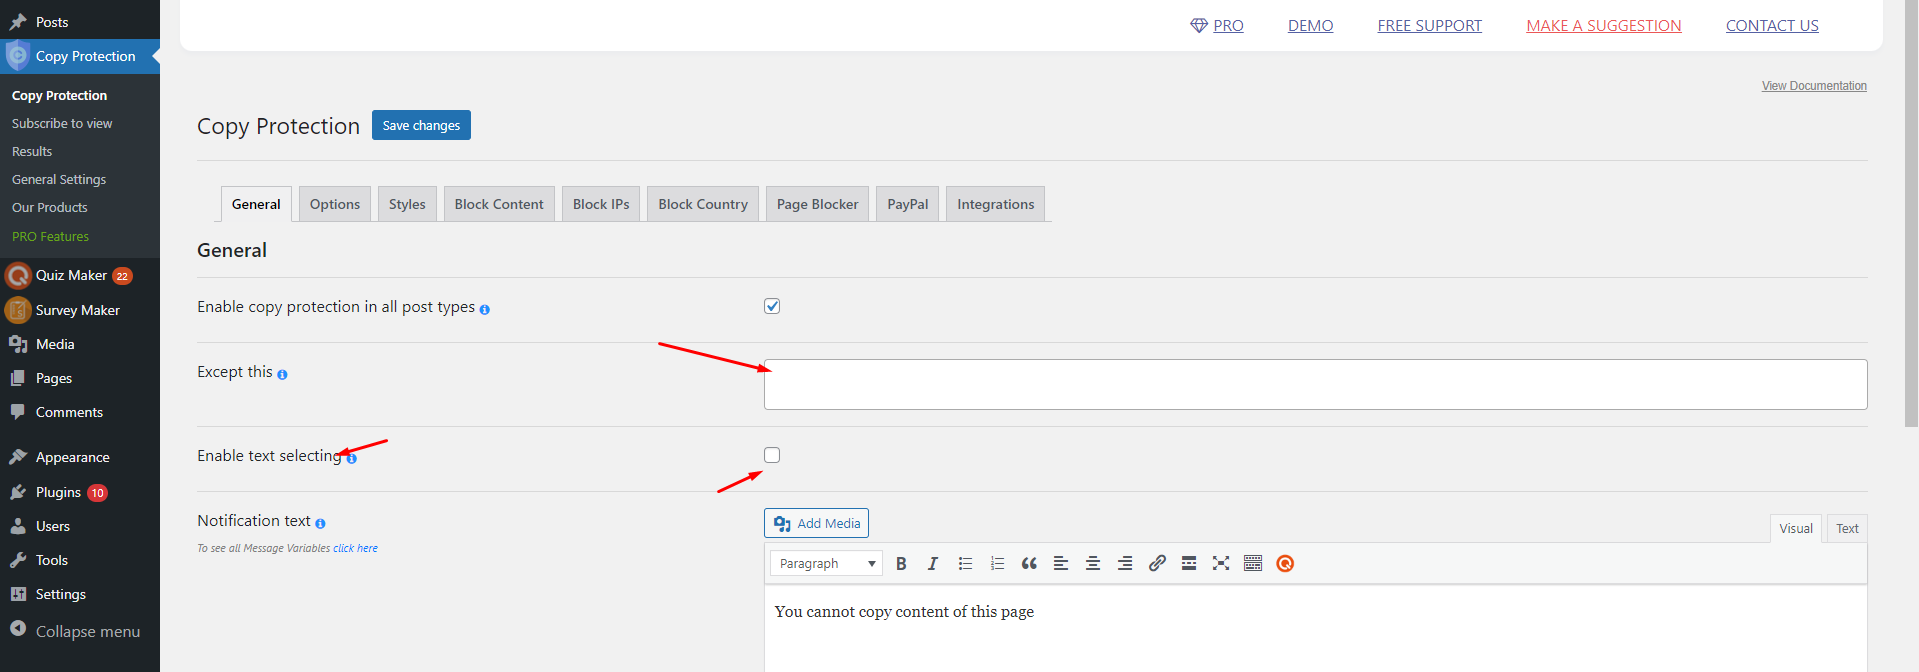
Task: Apply blockquote formatting
Action: (1029, 563)
